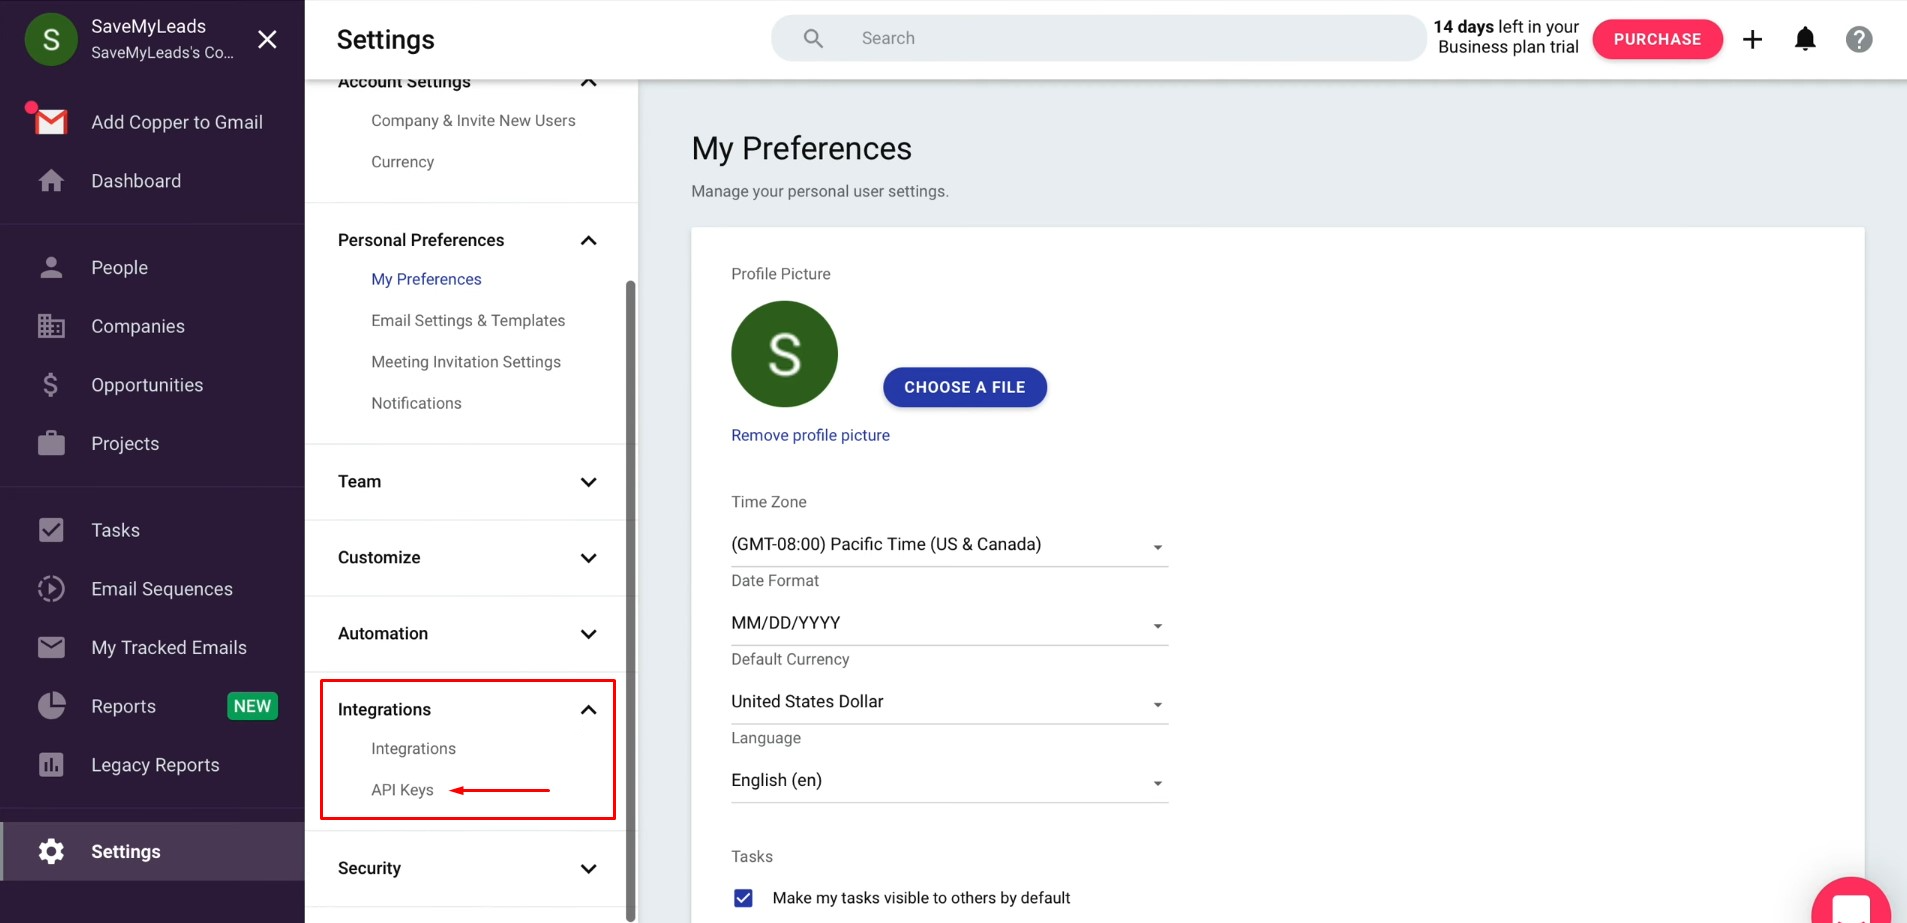Click the PURCHASE button
Image resolution: width=1907 pixels, height=923 pixels.
(1657, 39)
